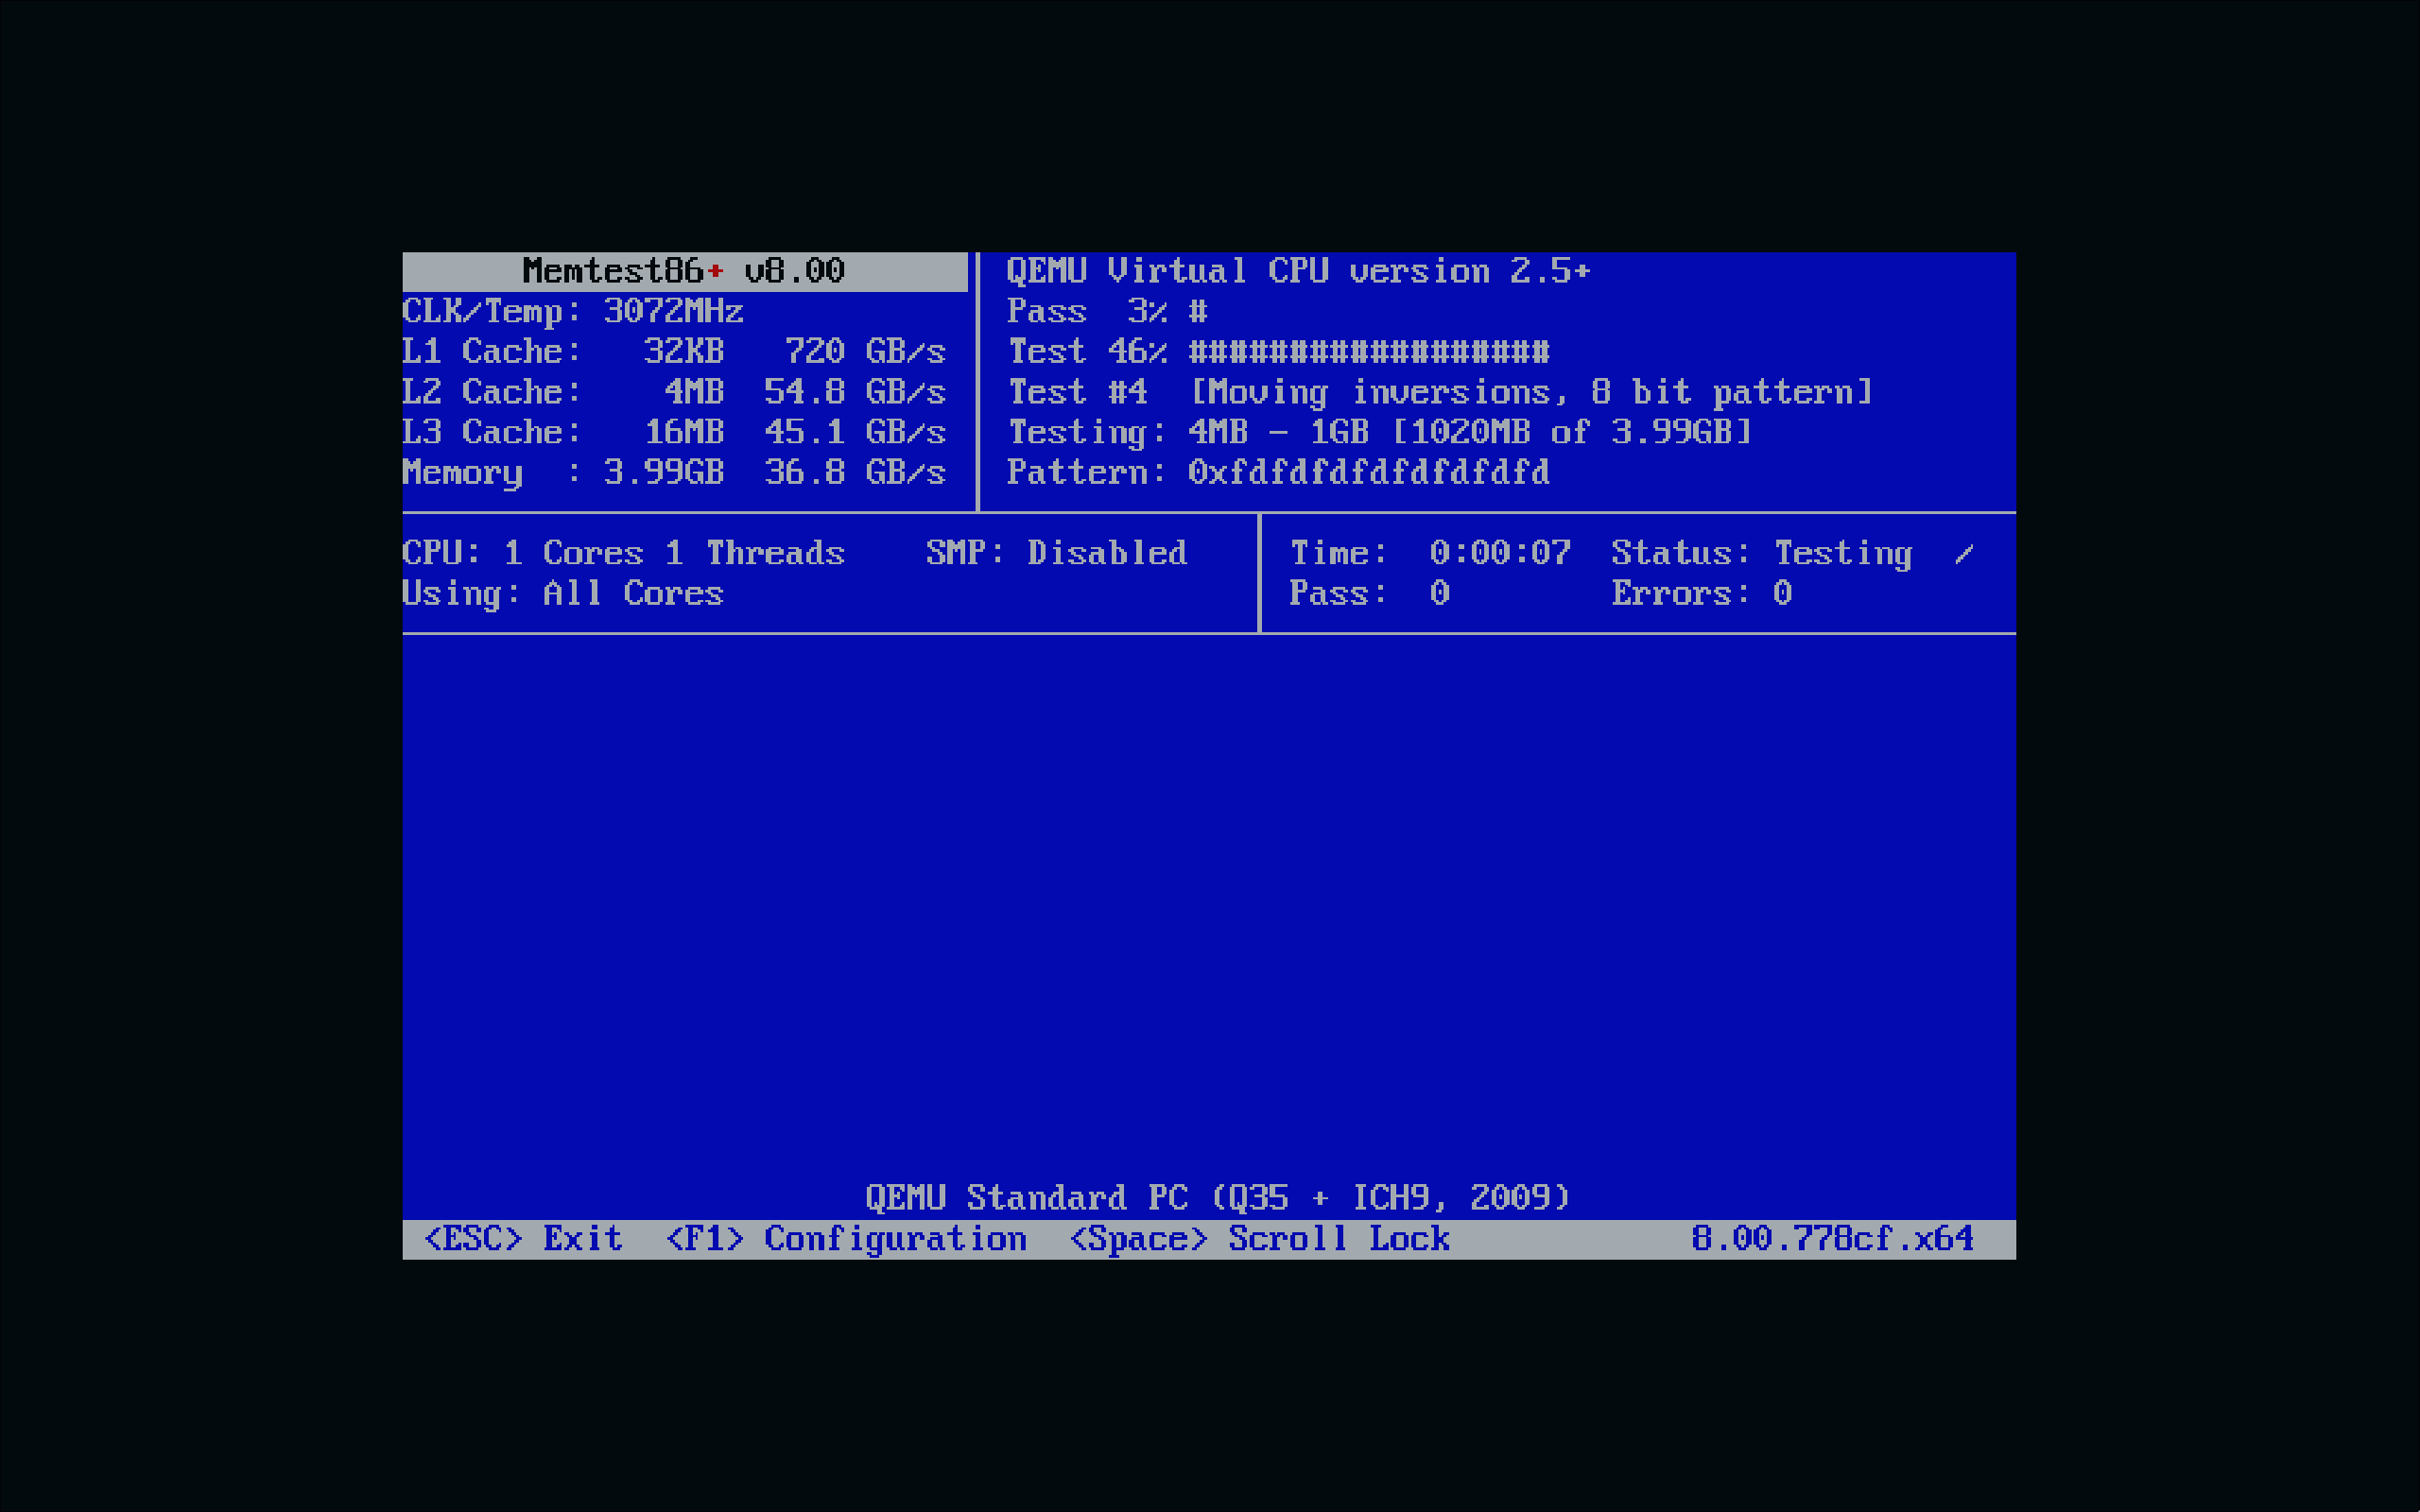Click the Memtest86+ v8.00 title banner
The height and width of the screenshot is (1512, 2420).
pyautogui.click(x=684, y=271)
